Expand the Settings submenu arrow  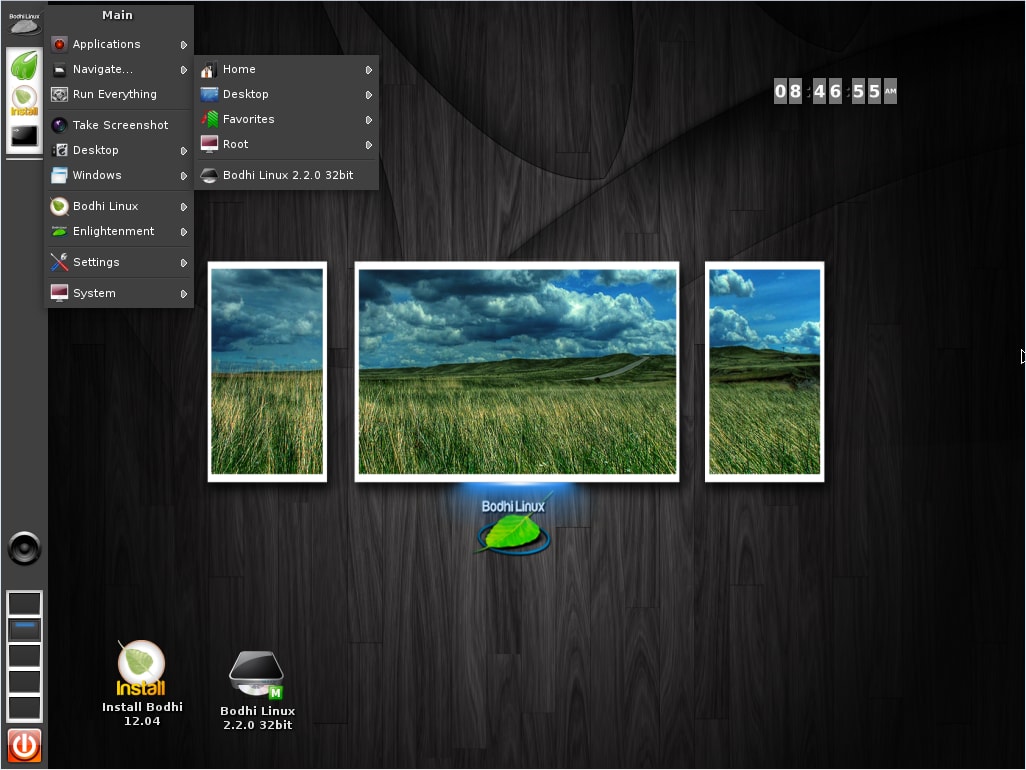(184, 262)
